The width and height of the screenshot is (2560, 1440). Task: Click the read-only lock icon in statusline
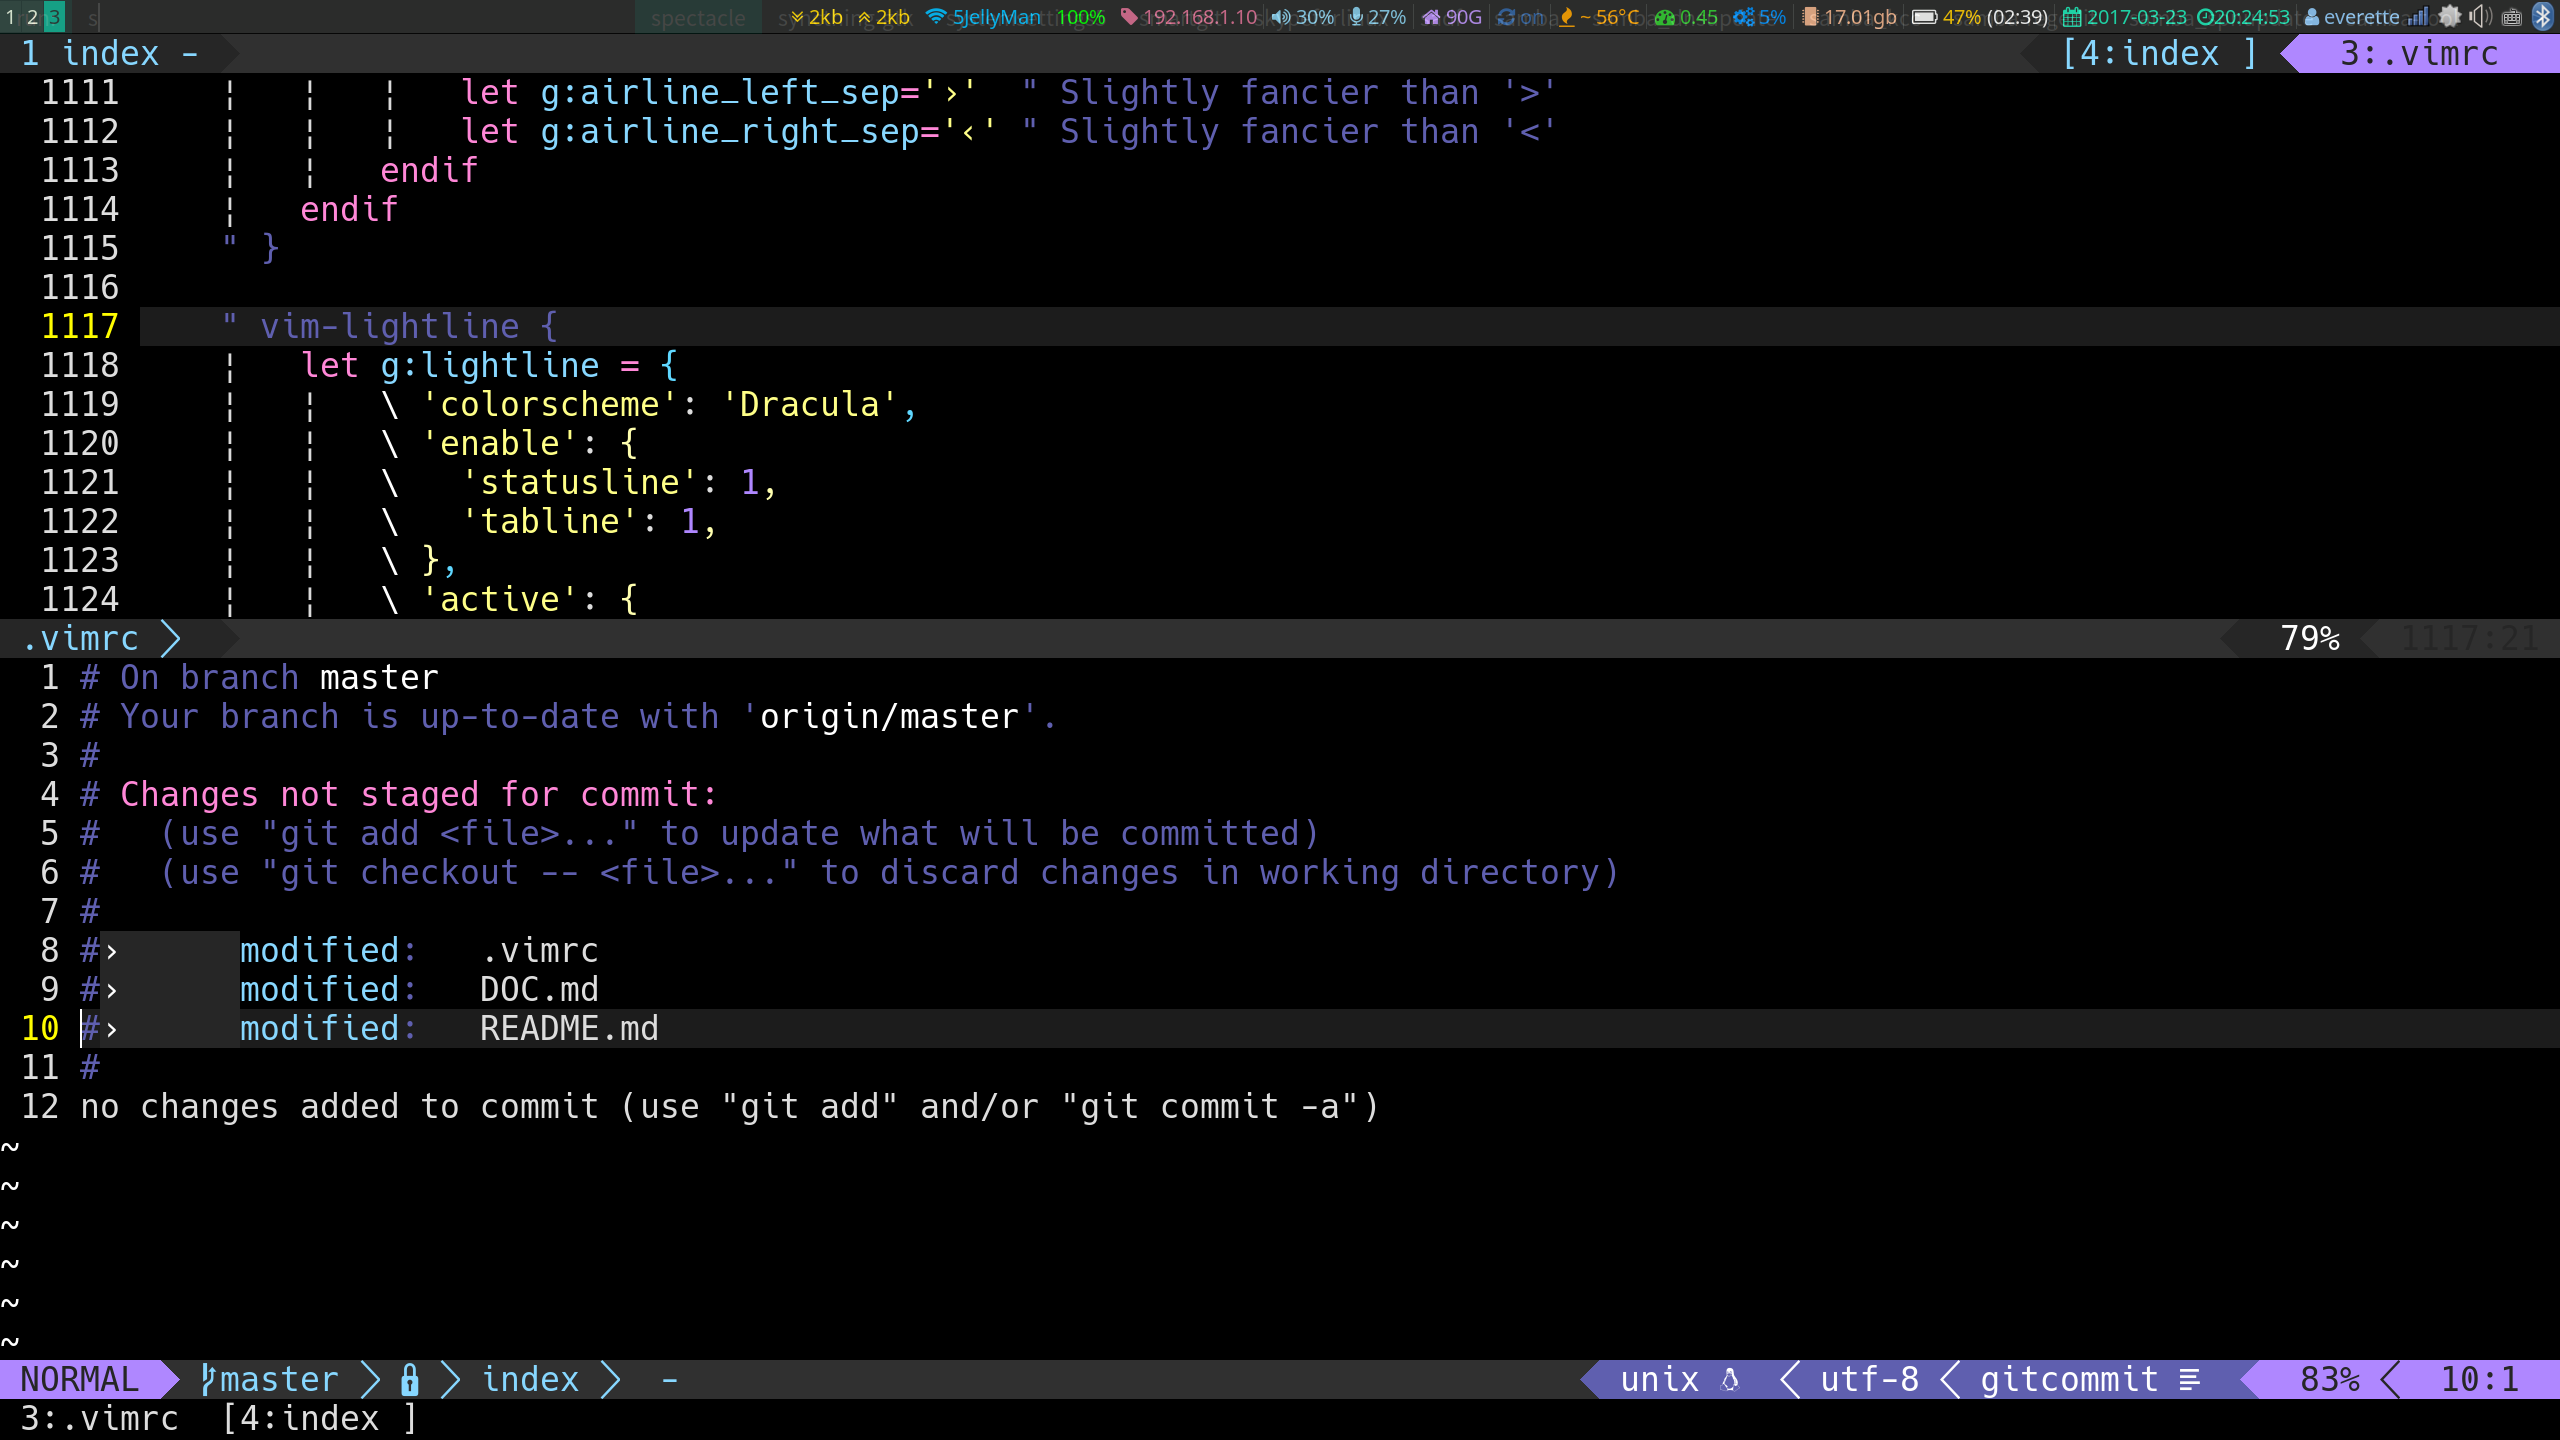click(x=409, y=1380)
